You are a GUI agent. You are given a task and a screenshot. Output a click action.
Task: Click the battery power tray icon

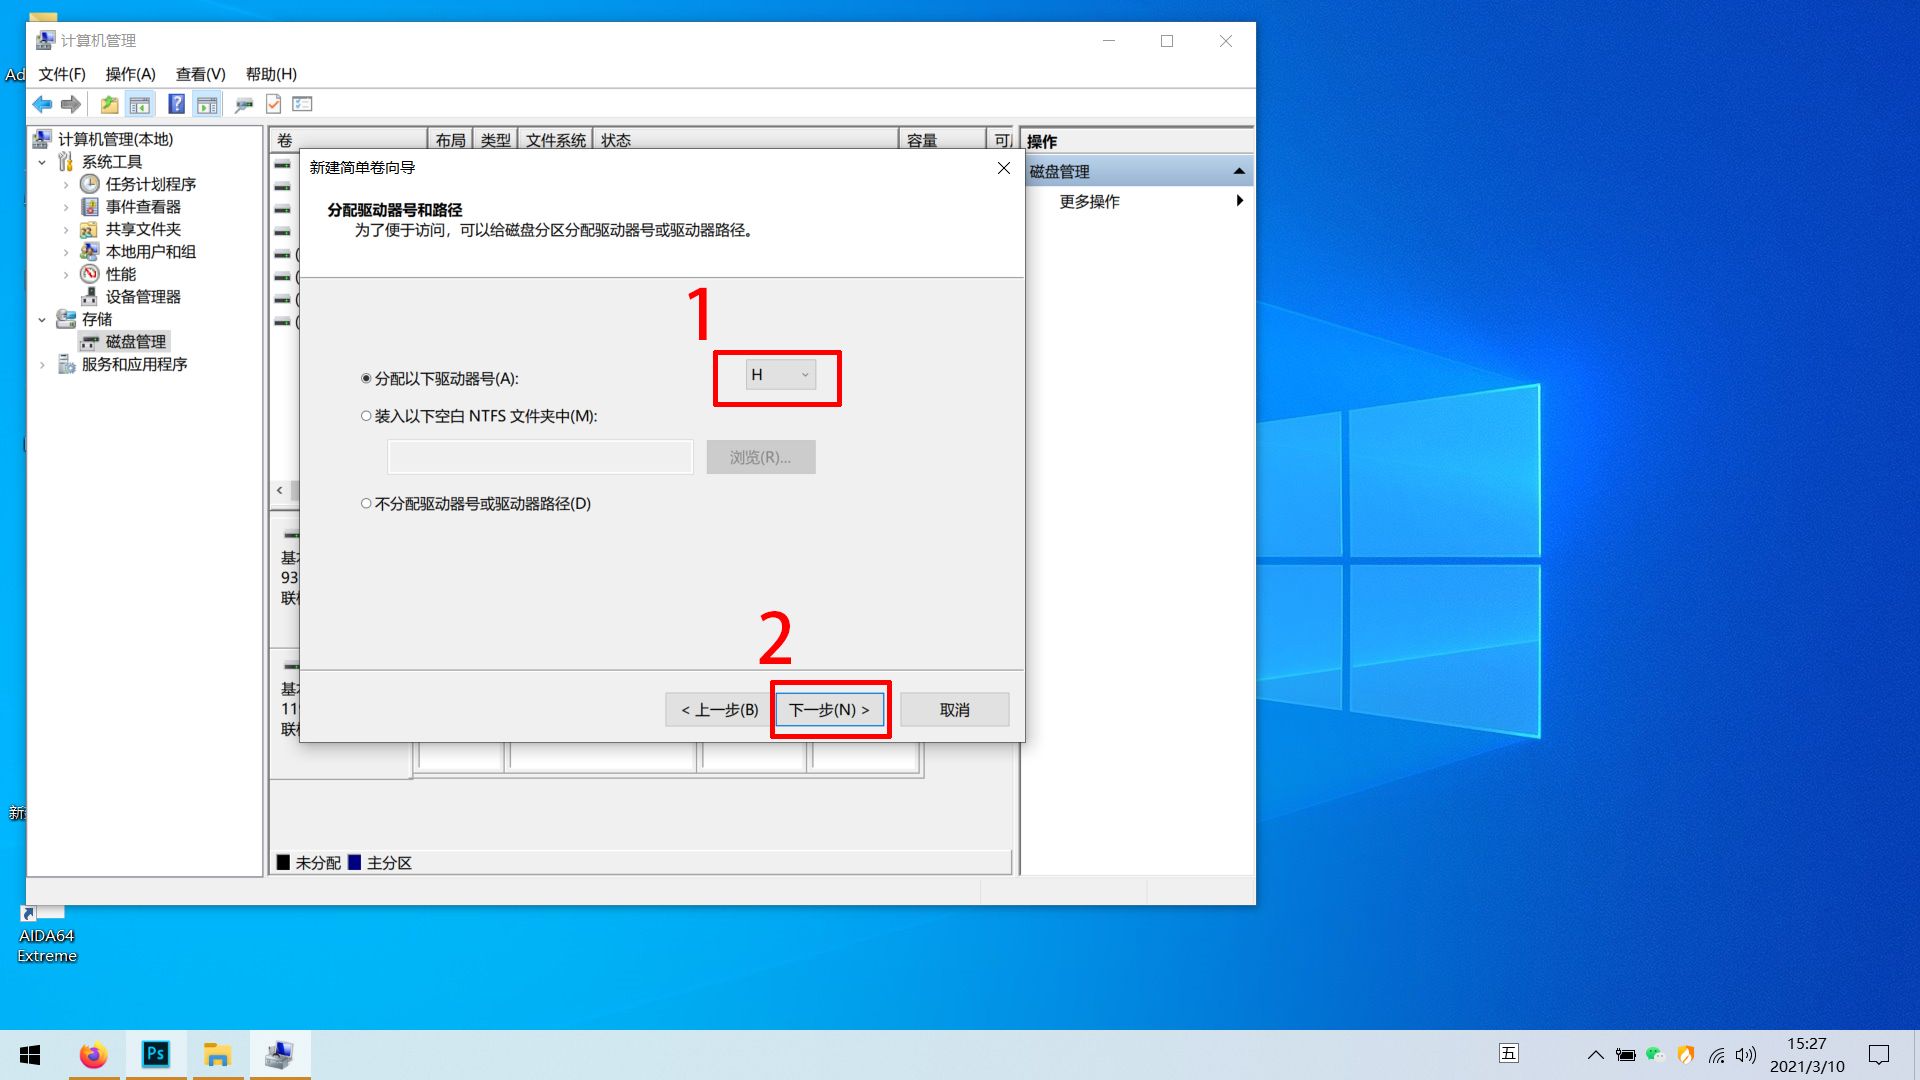click(1626, 1055)
